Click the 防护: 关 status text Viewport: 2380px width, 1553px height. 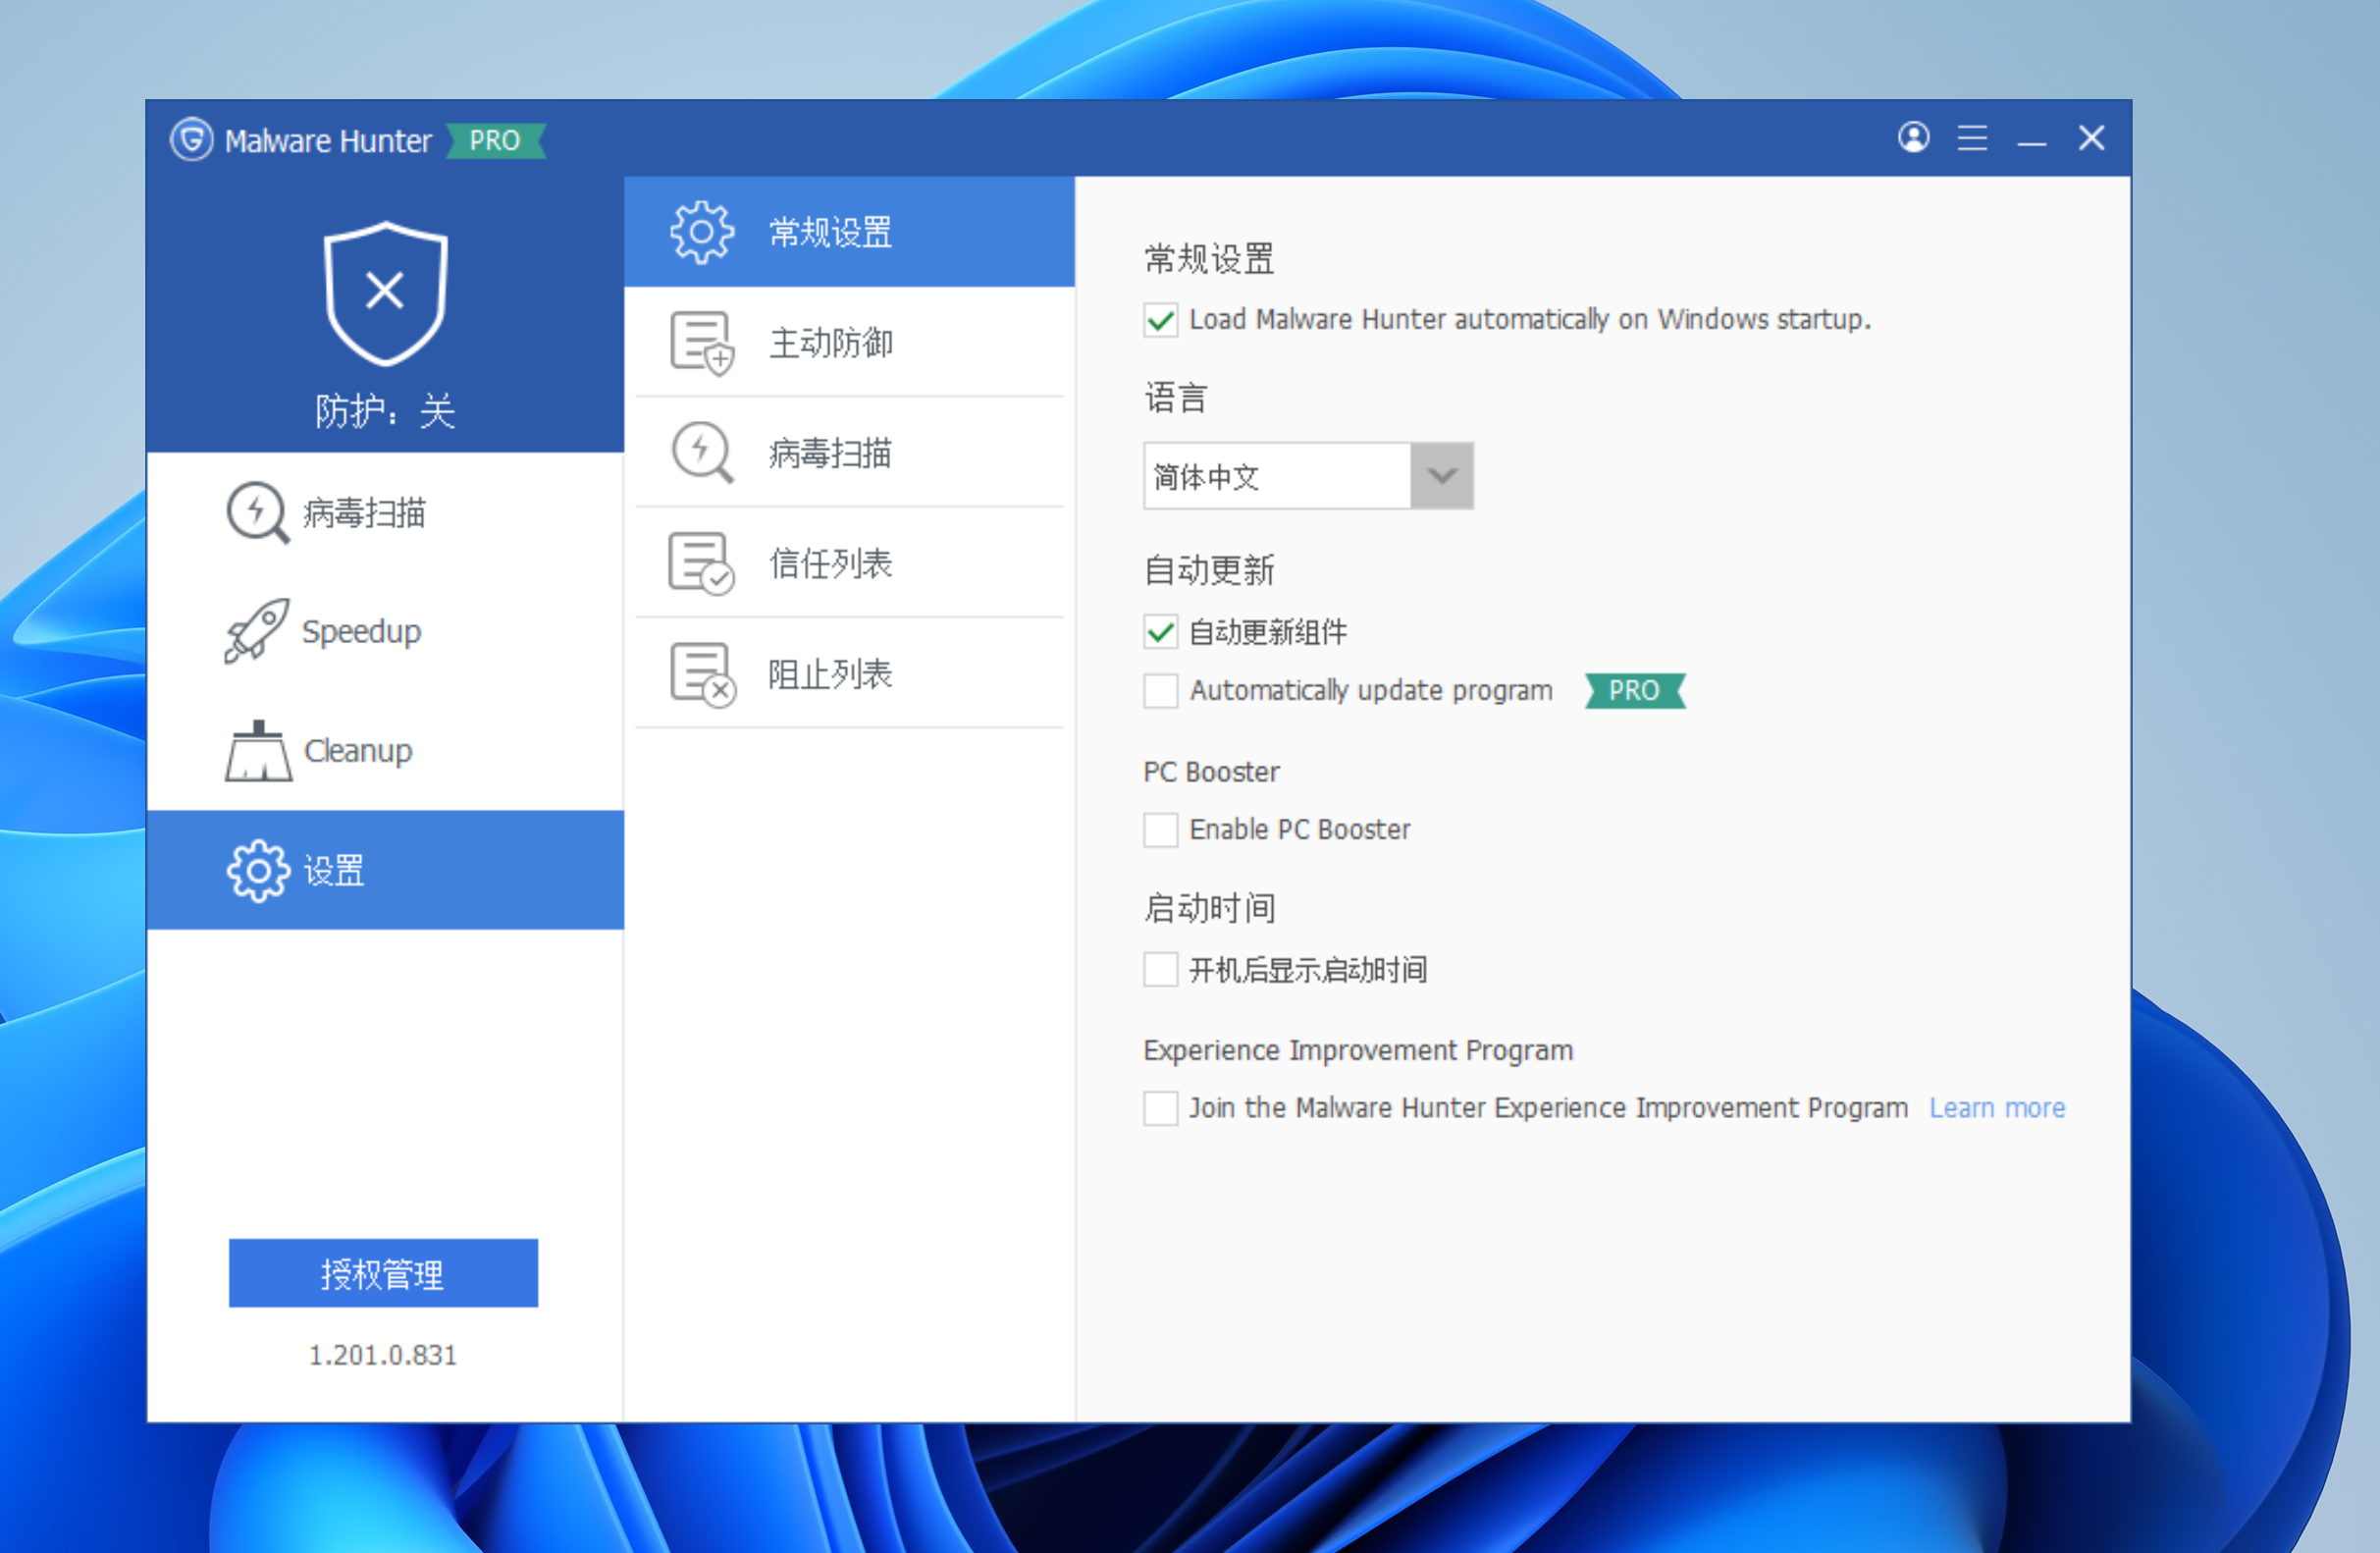pos(385,411)
